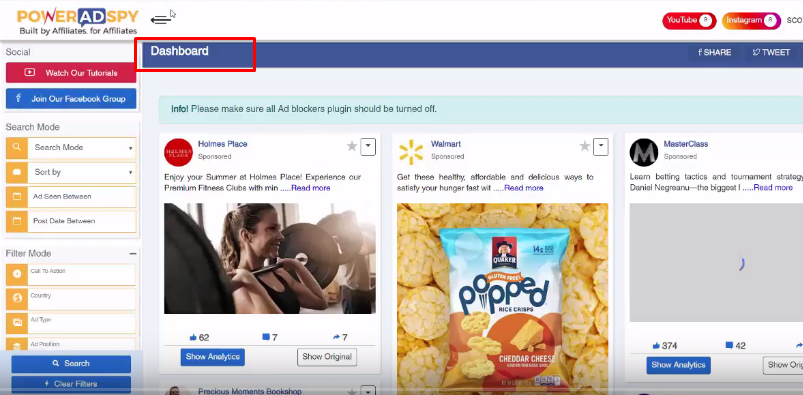Screen dimensions: 803x395
Task: Expand the Sort by dropdown
Action: pos(82,172)
